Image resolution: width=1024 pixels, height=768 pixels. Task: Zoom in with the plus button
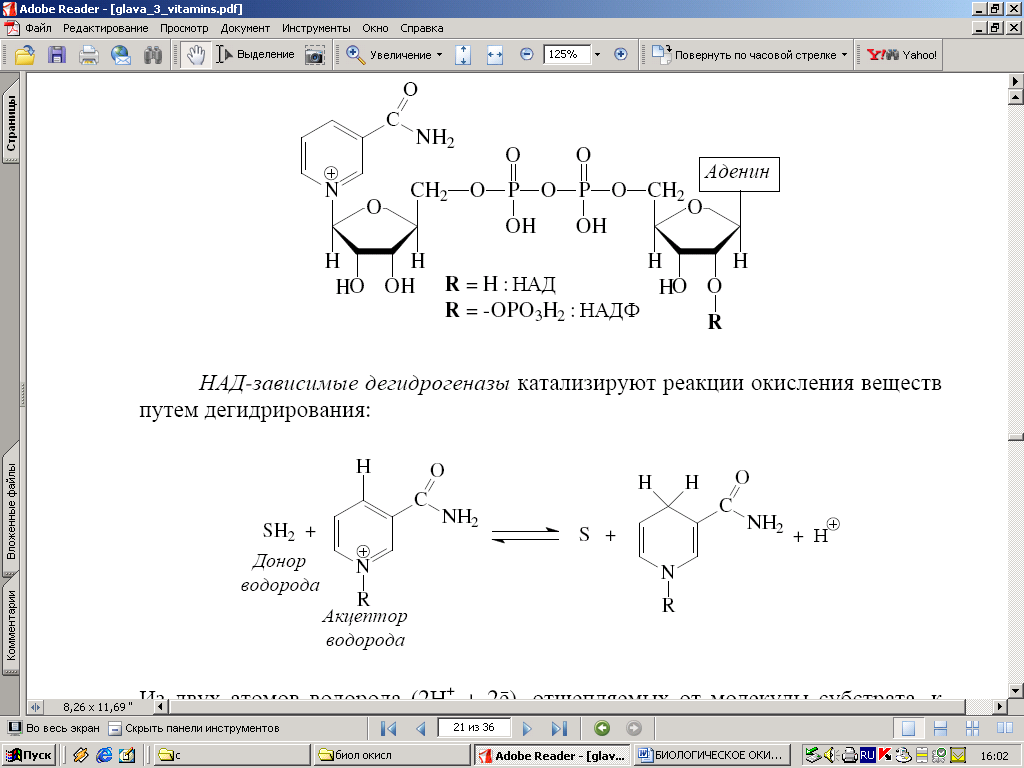(x=621, y=55)
